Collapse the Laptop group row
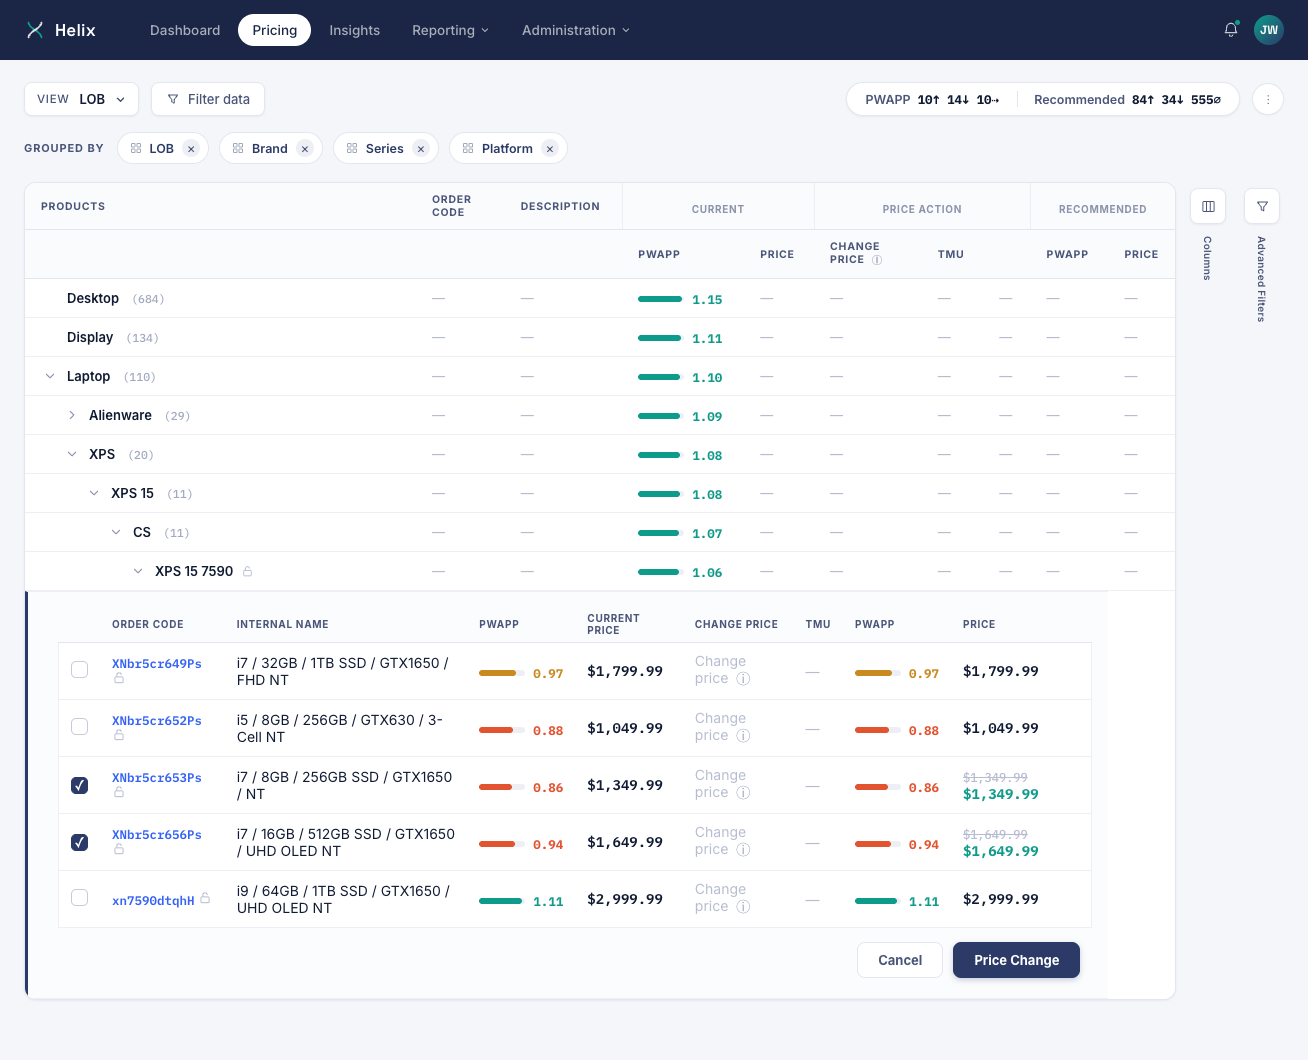Viewport: 1308px width, 1060px height. pos(50,376)
